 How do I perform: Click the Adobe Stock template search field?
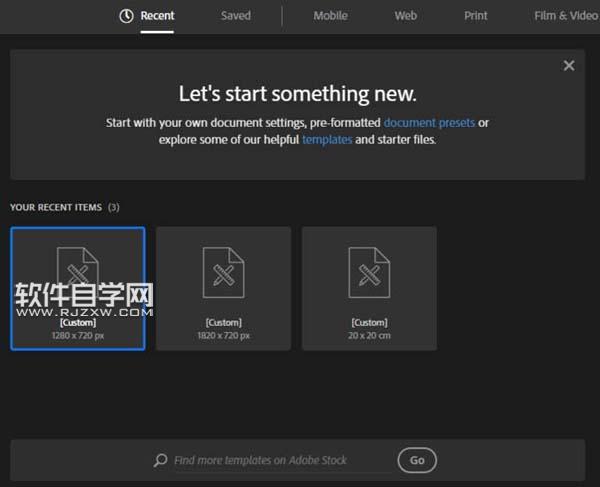coord(282,460)
